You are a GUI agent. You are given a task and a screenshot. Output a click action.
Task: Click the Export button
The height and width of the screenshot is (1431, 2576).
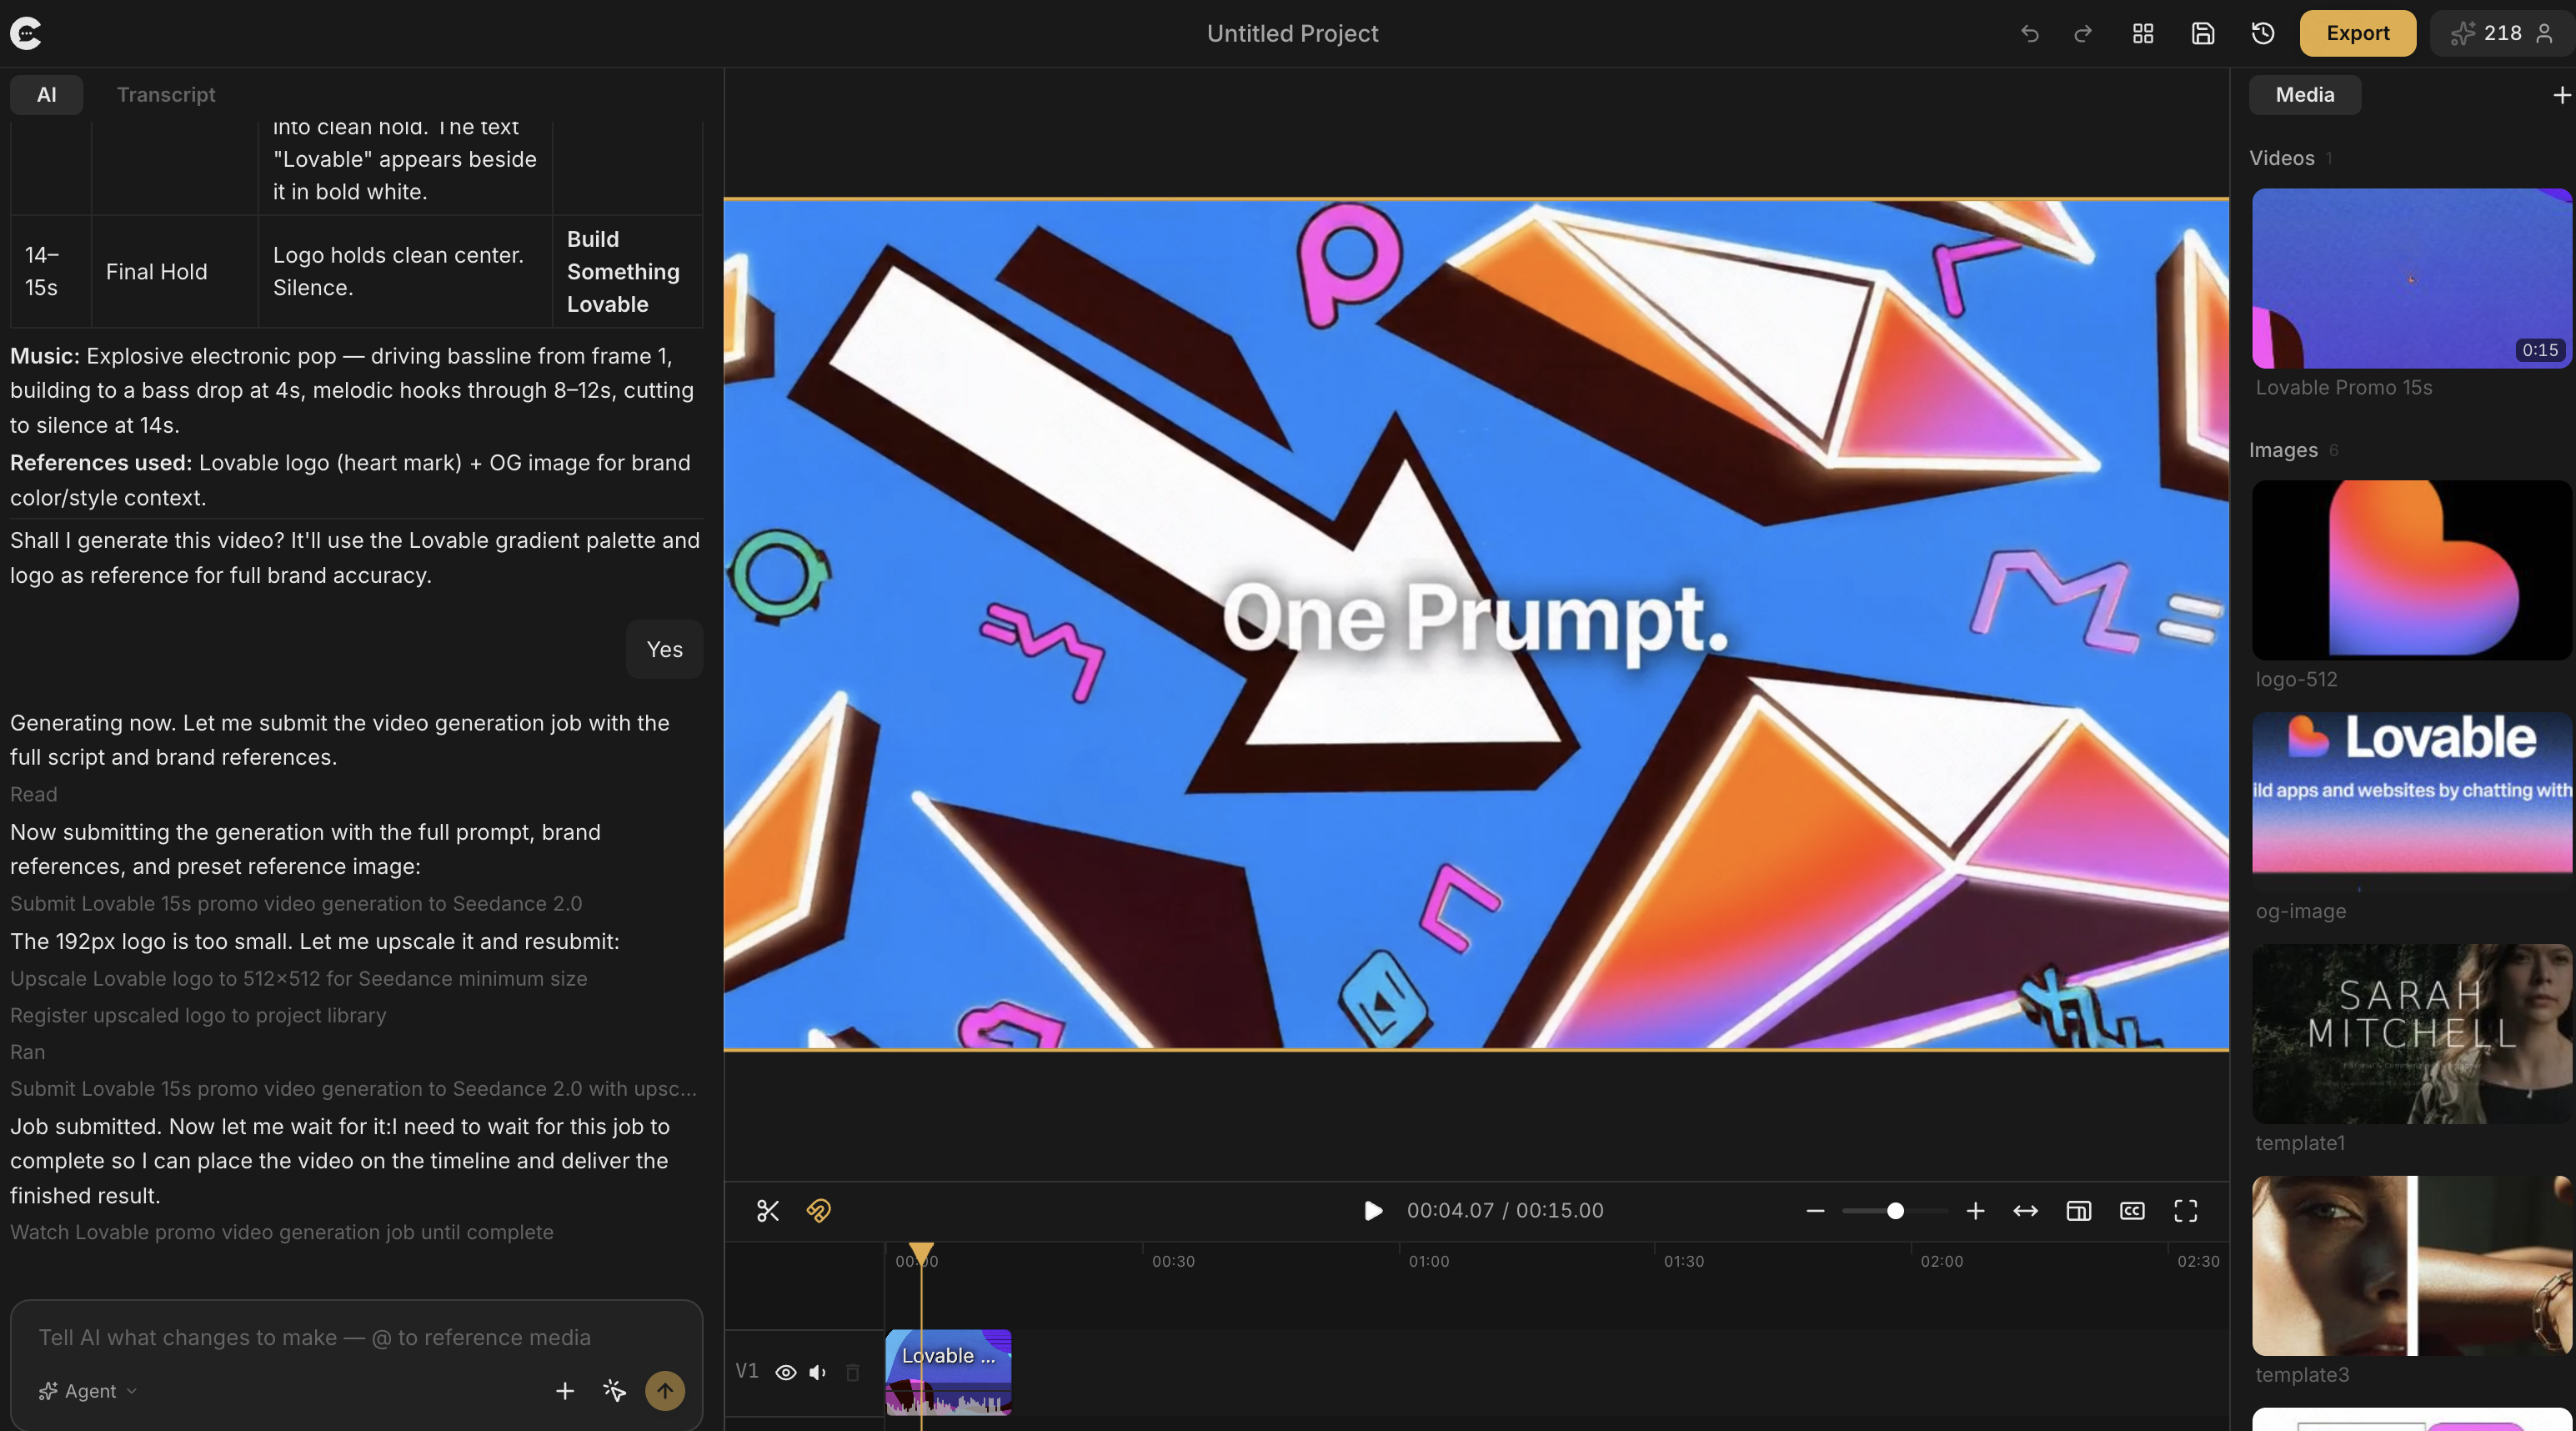(x=2357, y=33)
